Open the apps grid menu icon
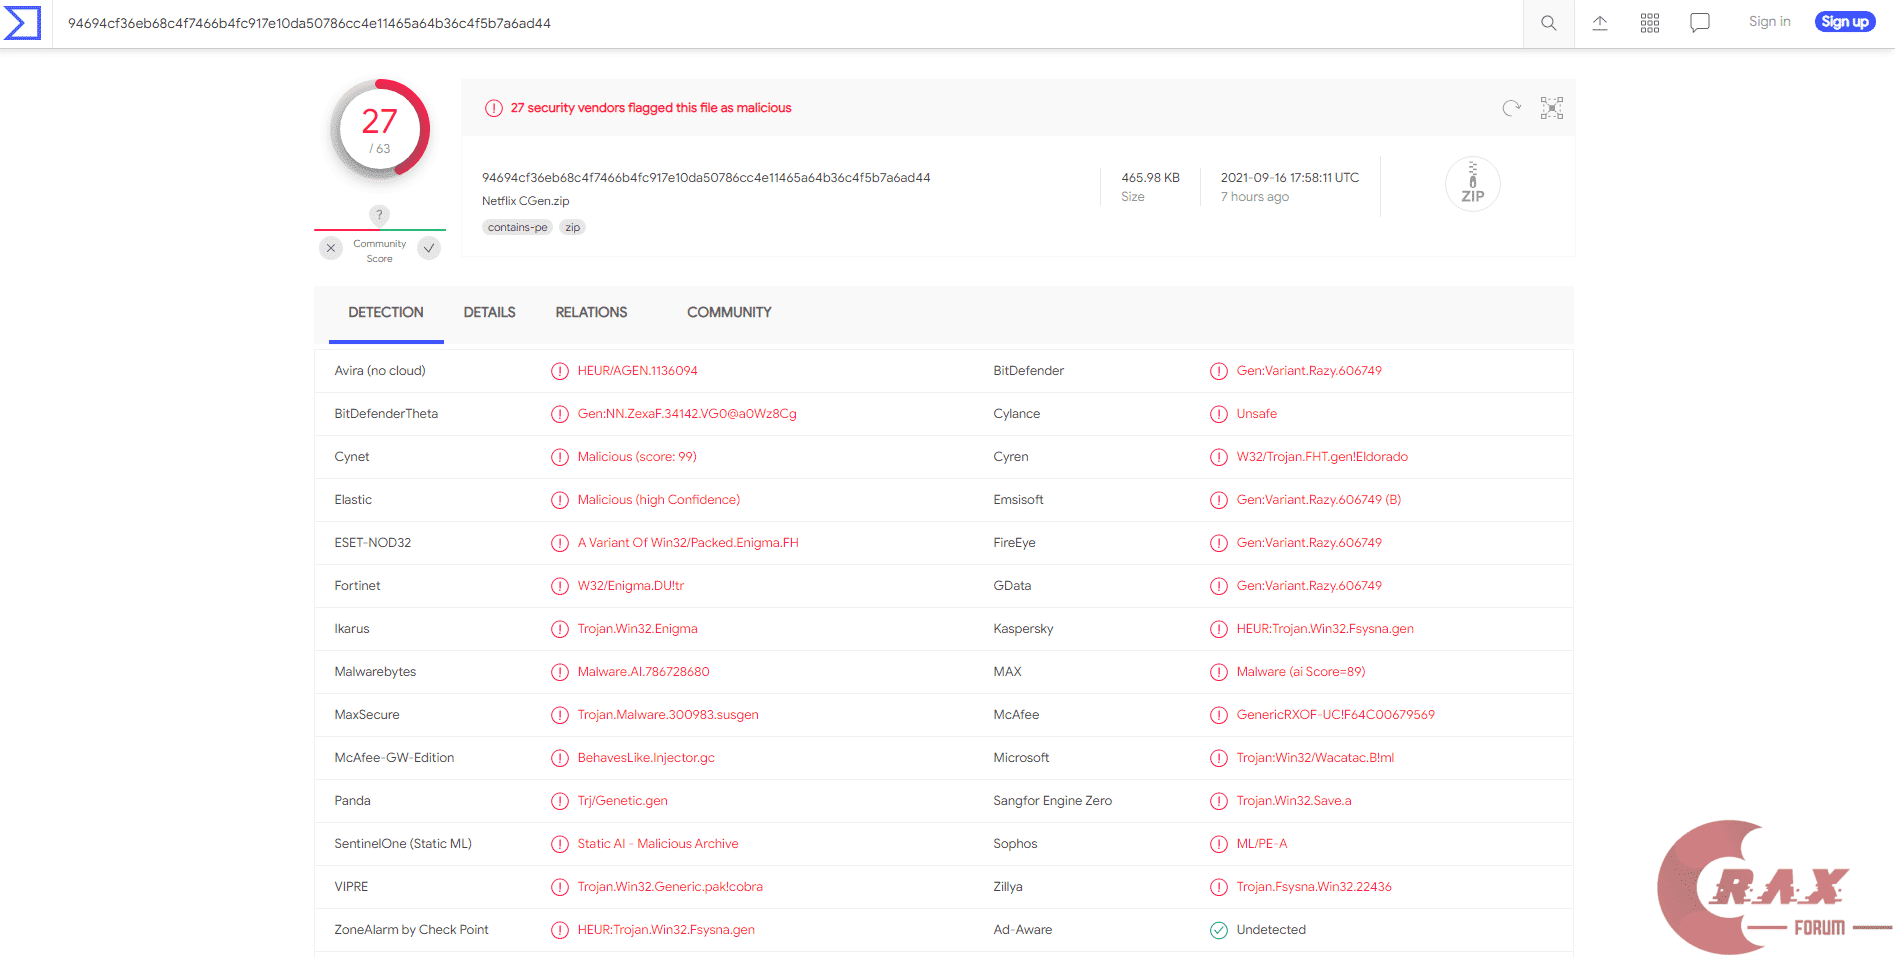1895x958 pixels. (x=1650, y=23)
